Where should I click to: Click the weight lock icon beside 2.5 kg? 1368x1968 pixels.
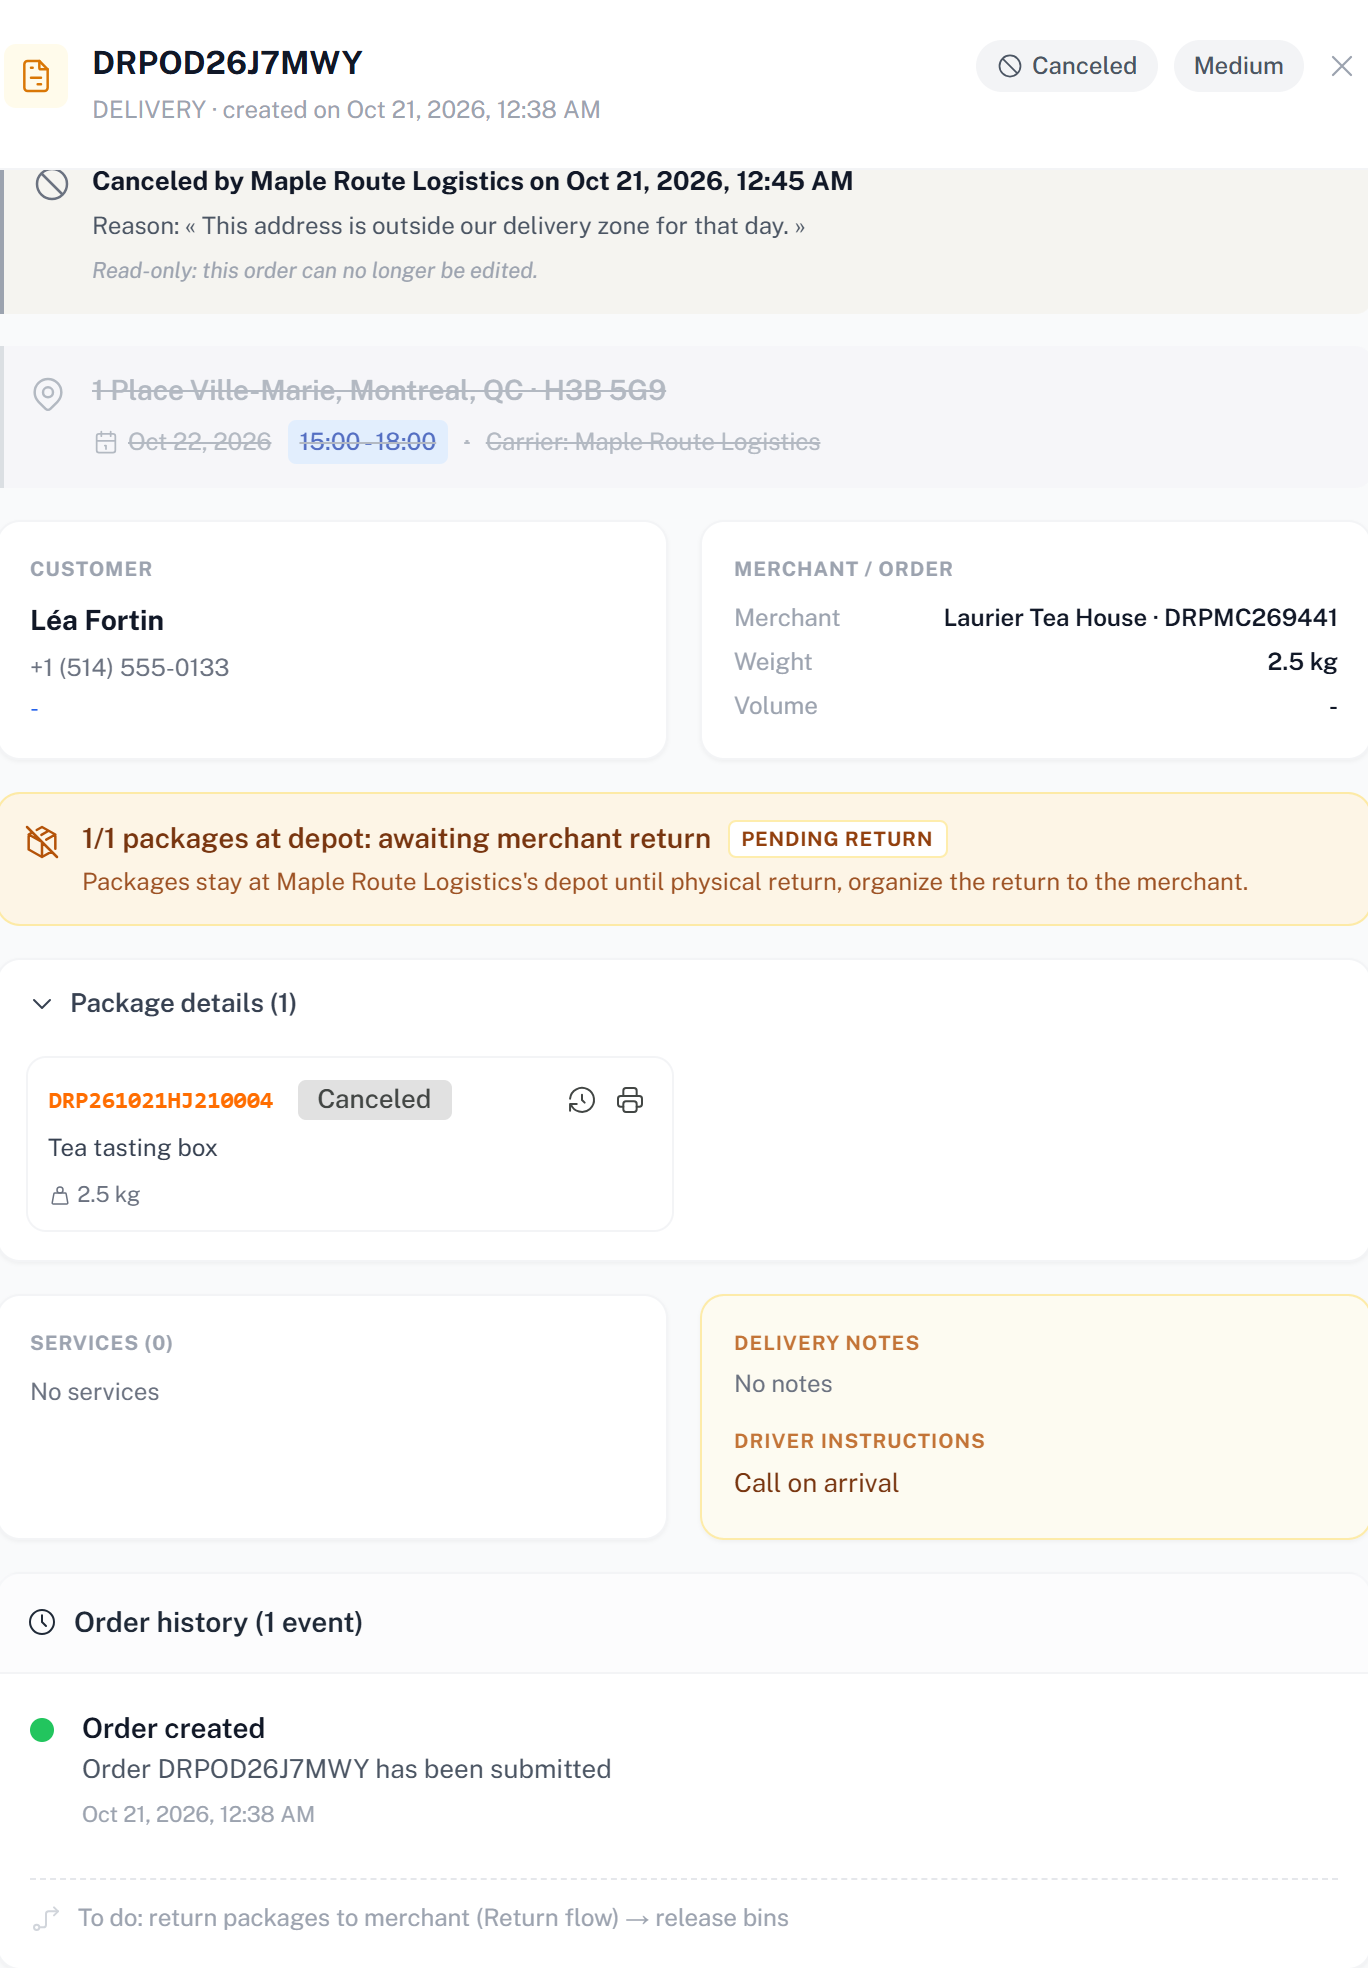[x=60, y=1195]
